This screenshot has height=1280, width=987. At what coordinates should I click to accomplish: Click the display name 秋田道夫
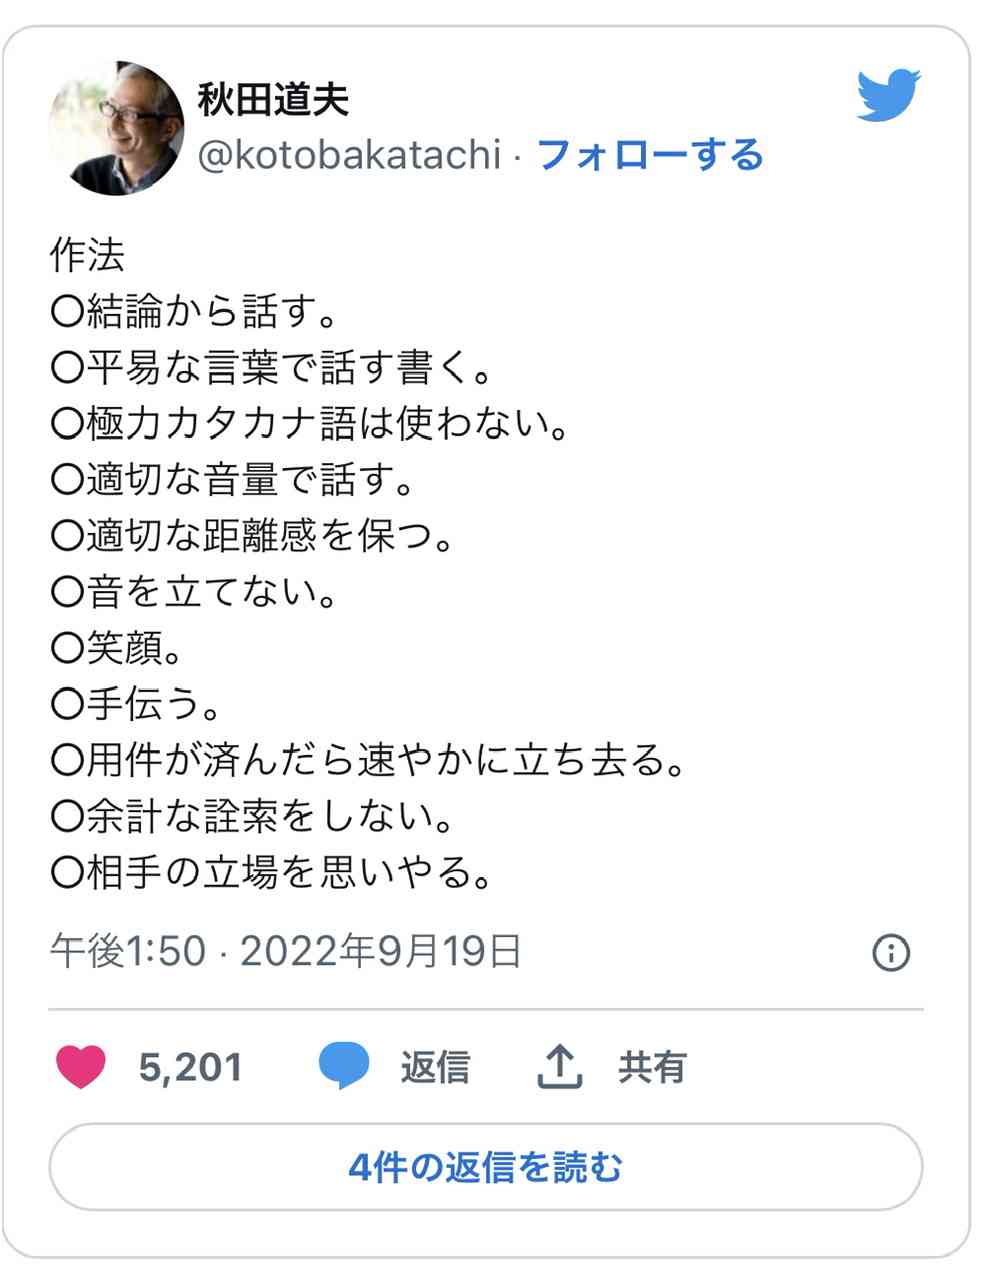coord(273,100)
